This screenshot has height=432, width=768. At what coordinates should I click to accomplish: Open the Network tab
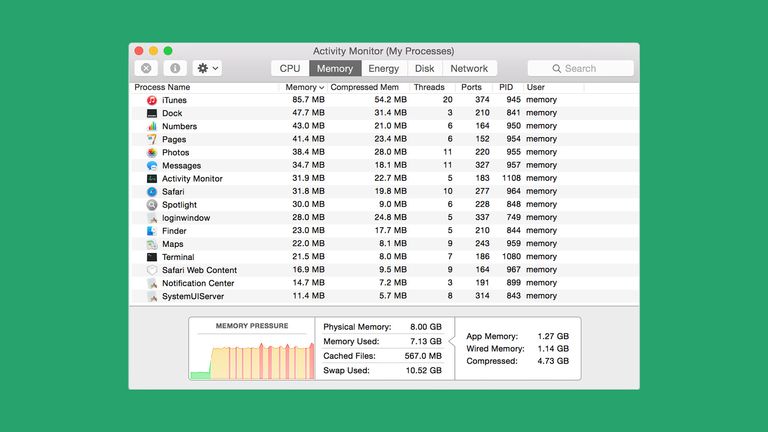[469, 68]
